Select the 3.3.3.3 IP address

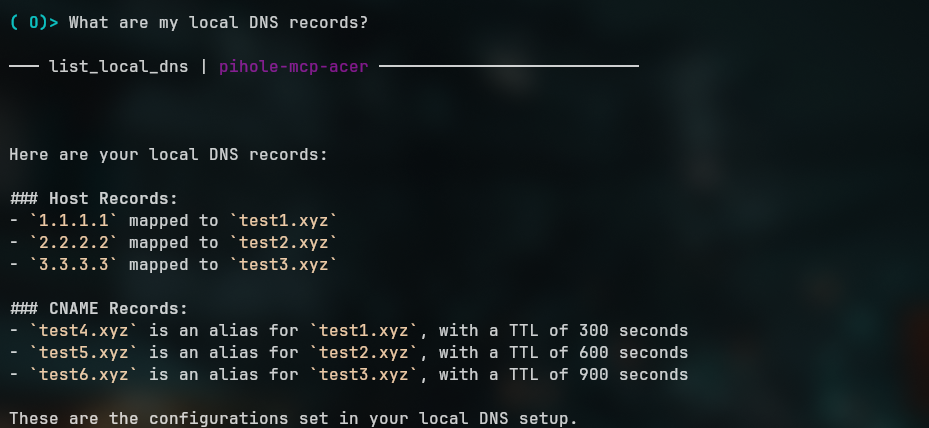tap(74, 265)
